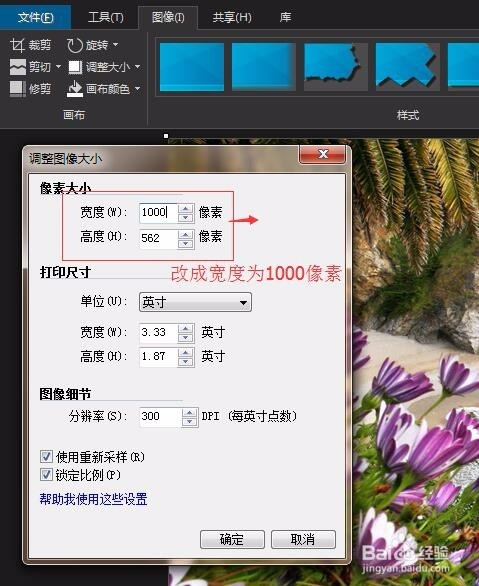Select the Cut Out (剪切) icon

click(18, 67)
